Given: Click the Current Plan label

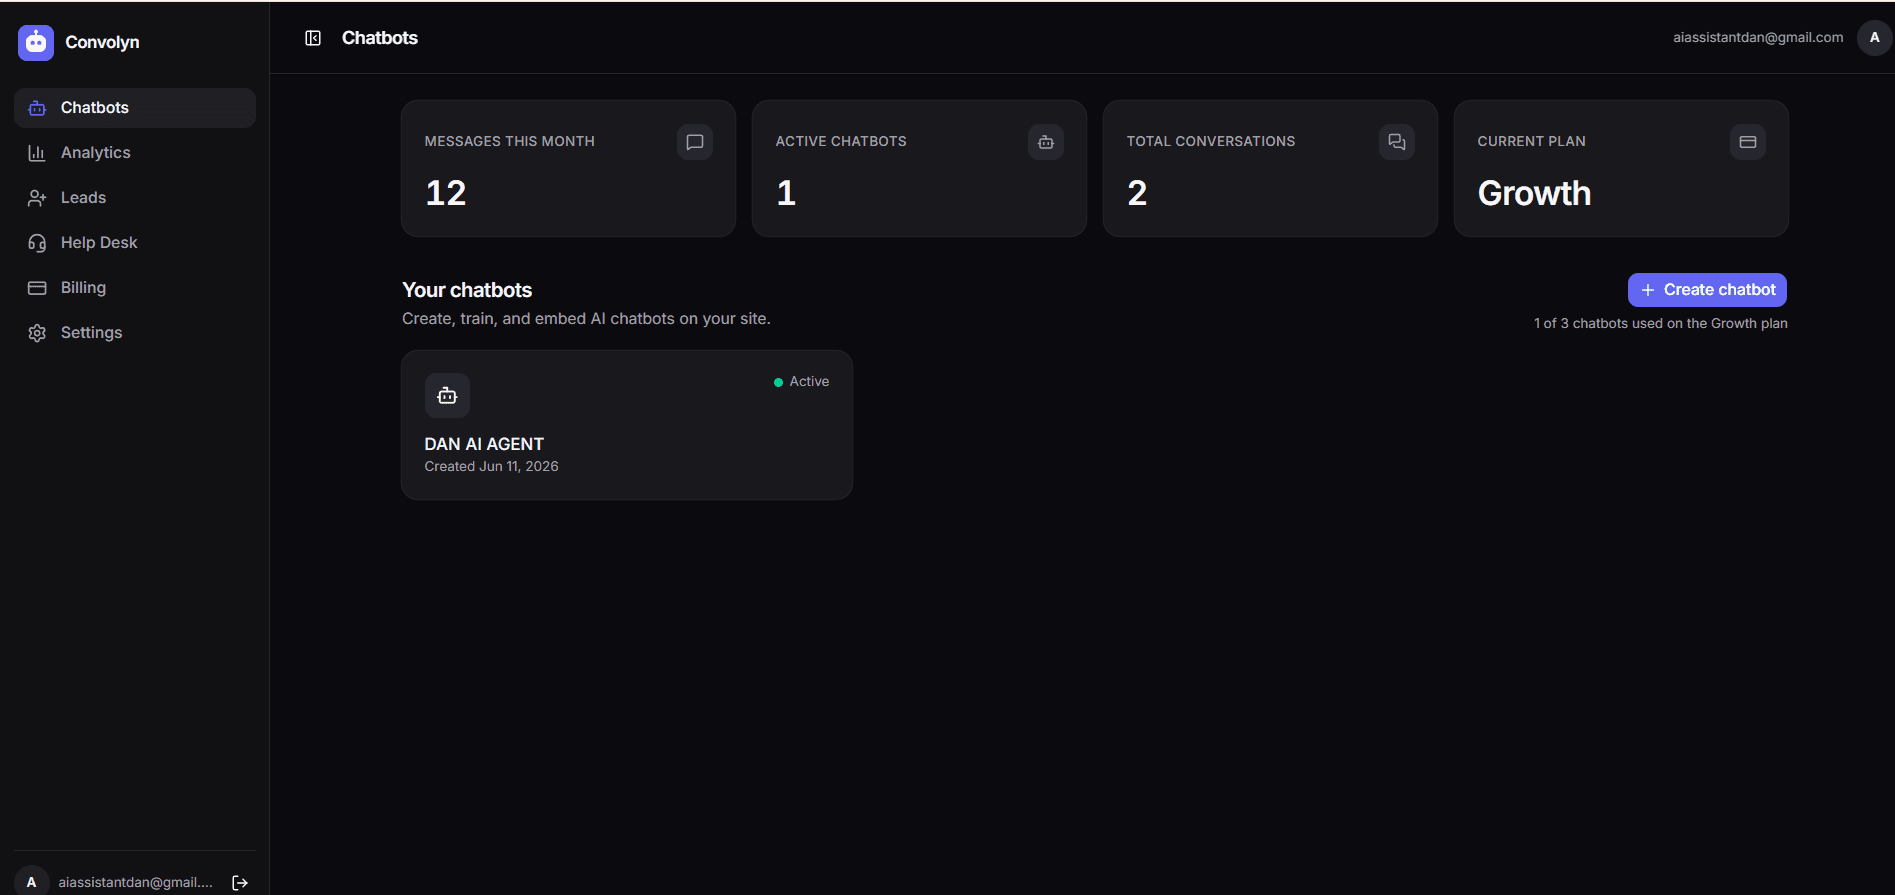Looking at the screenshot, I should (x=1531, y=142).
